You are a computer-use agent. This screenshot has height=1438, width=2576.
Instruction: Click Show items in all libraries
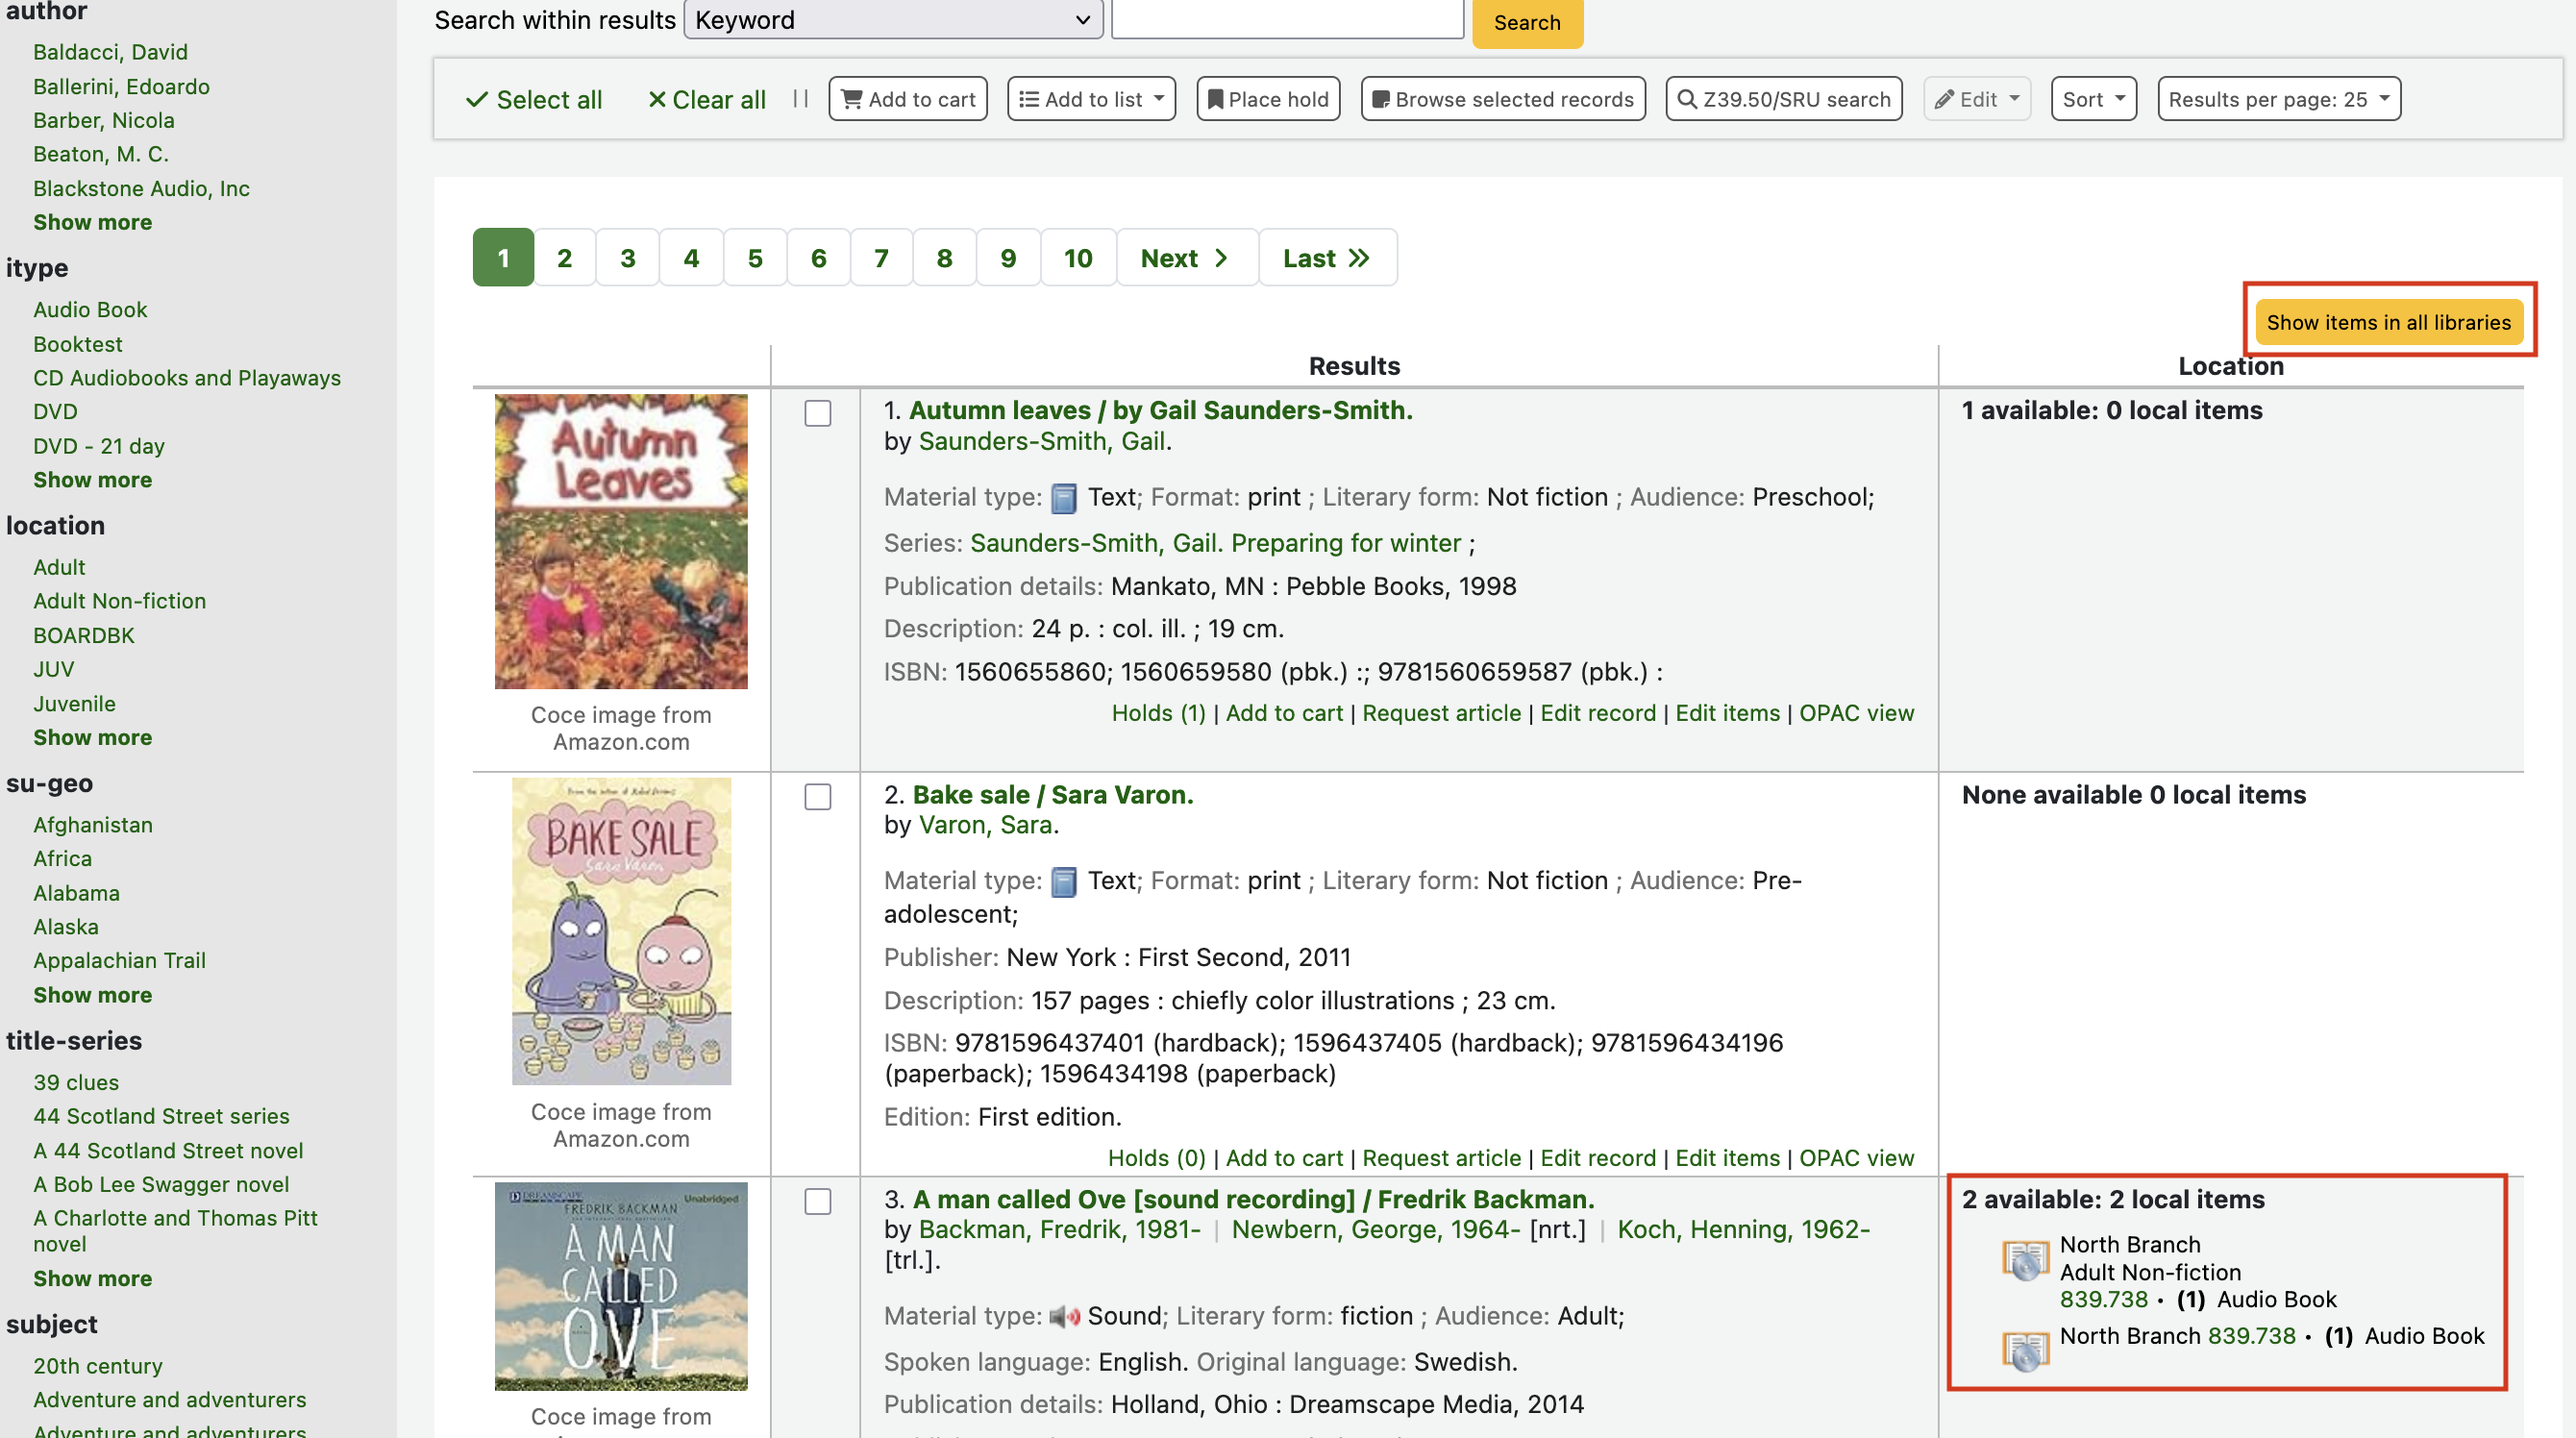pos(2388,322)
